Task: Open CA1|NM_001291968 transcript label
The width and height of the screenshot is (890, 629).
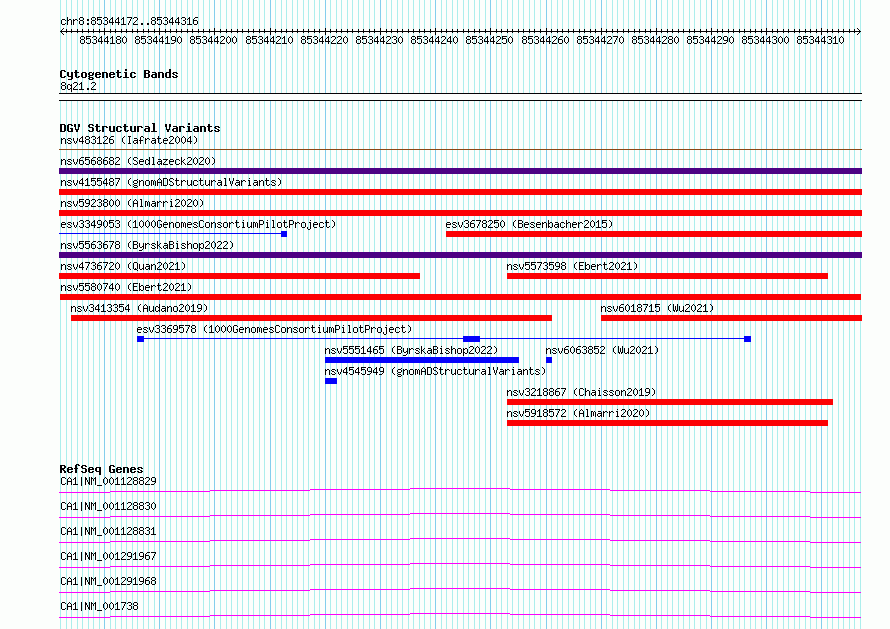Action: tap(108, 581)
